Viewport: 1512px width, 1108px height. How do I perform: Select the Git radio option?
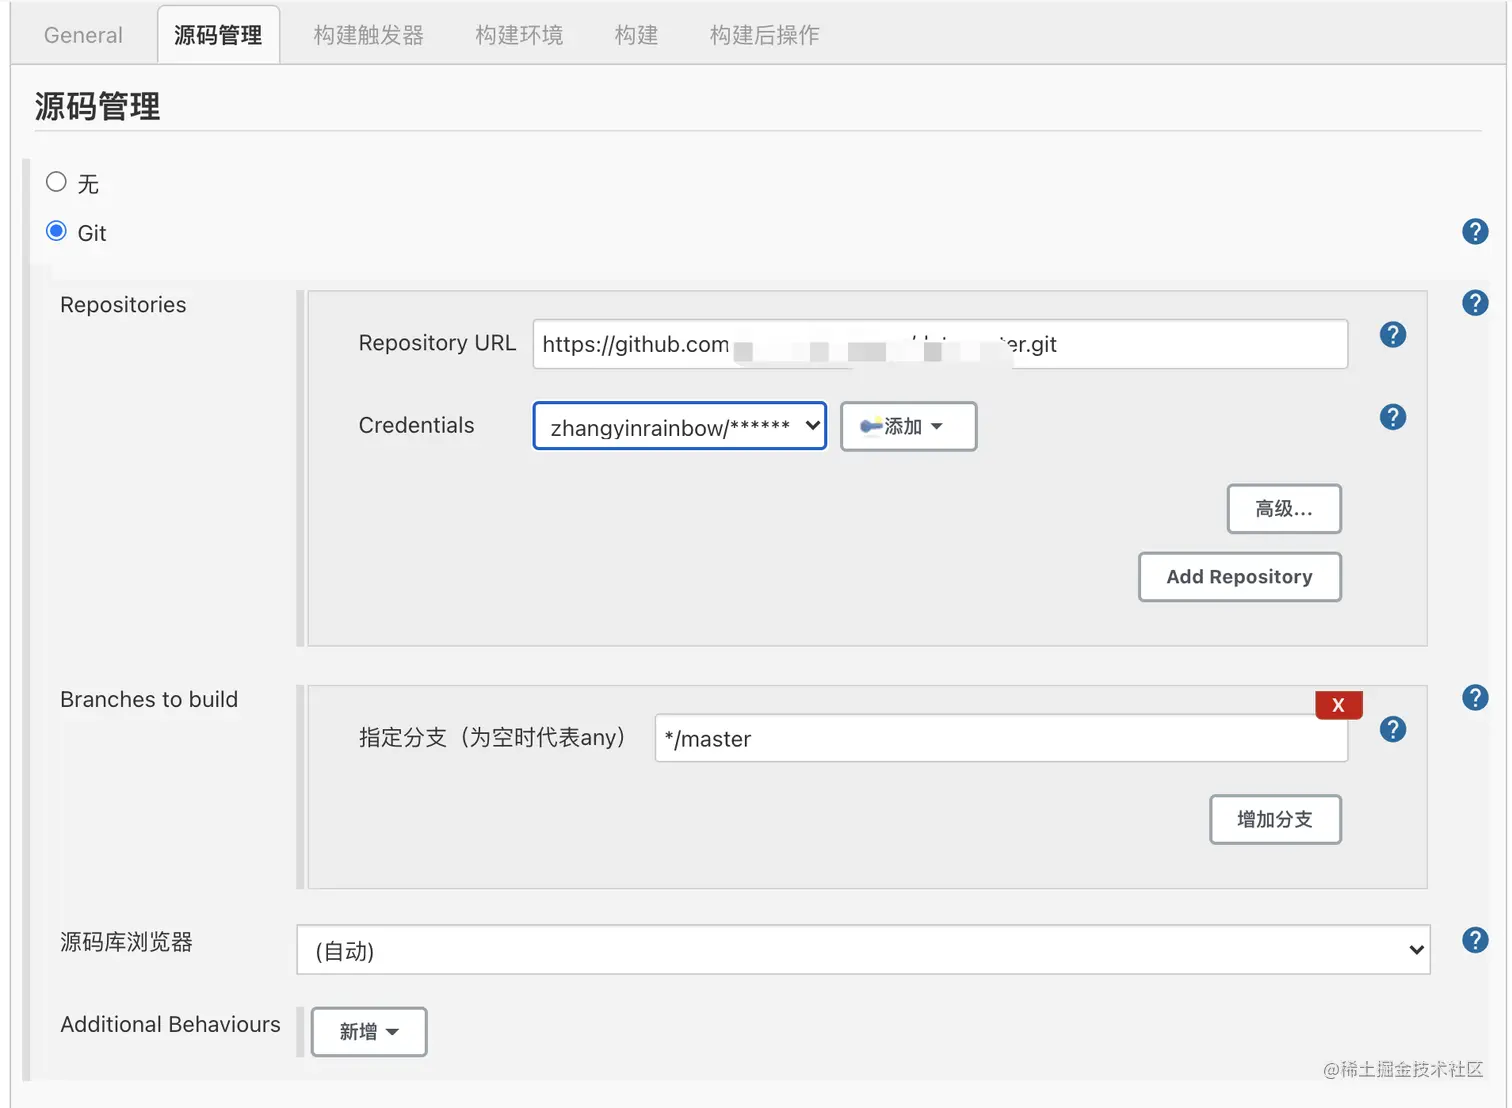(56, 232)
